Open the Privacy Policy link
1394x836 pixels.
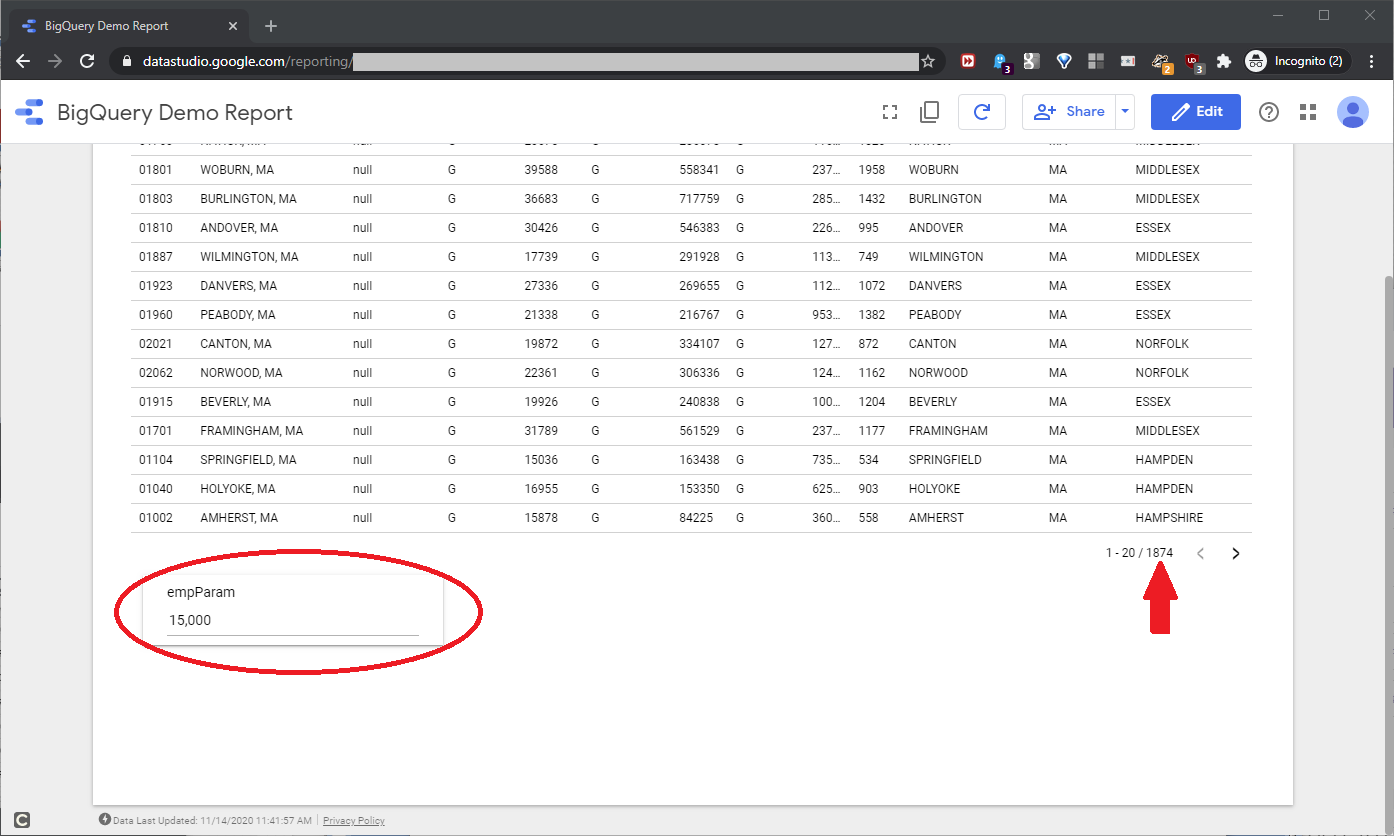(354, 821)
